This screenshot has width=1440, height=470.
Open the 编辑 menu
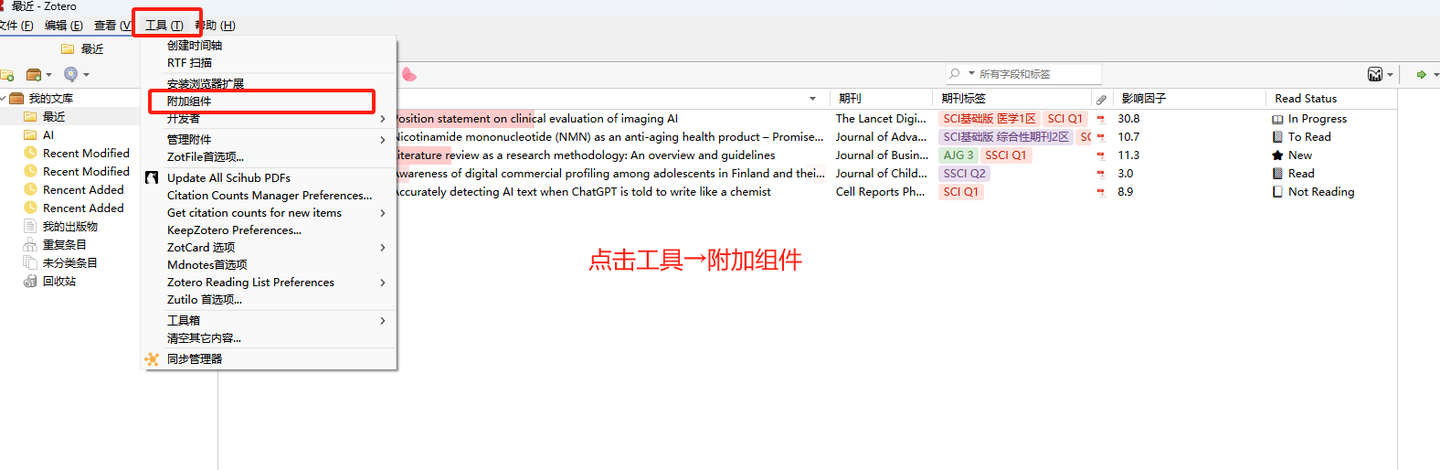(64, 25)
